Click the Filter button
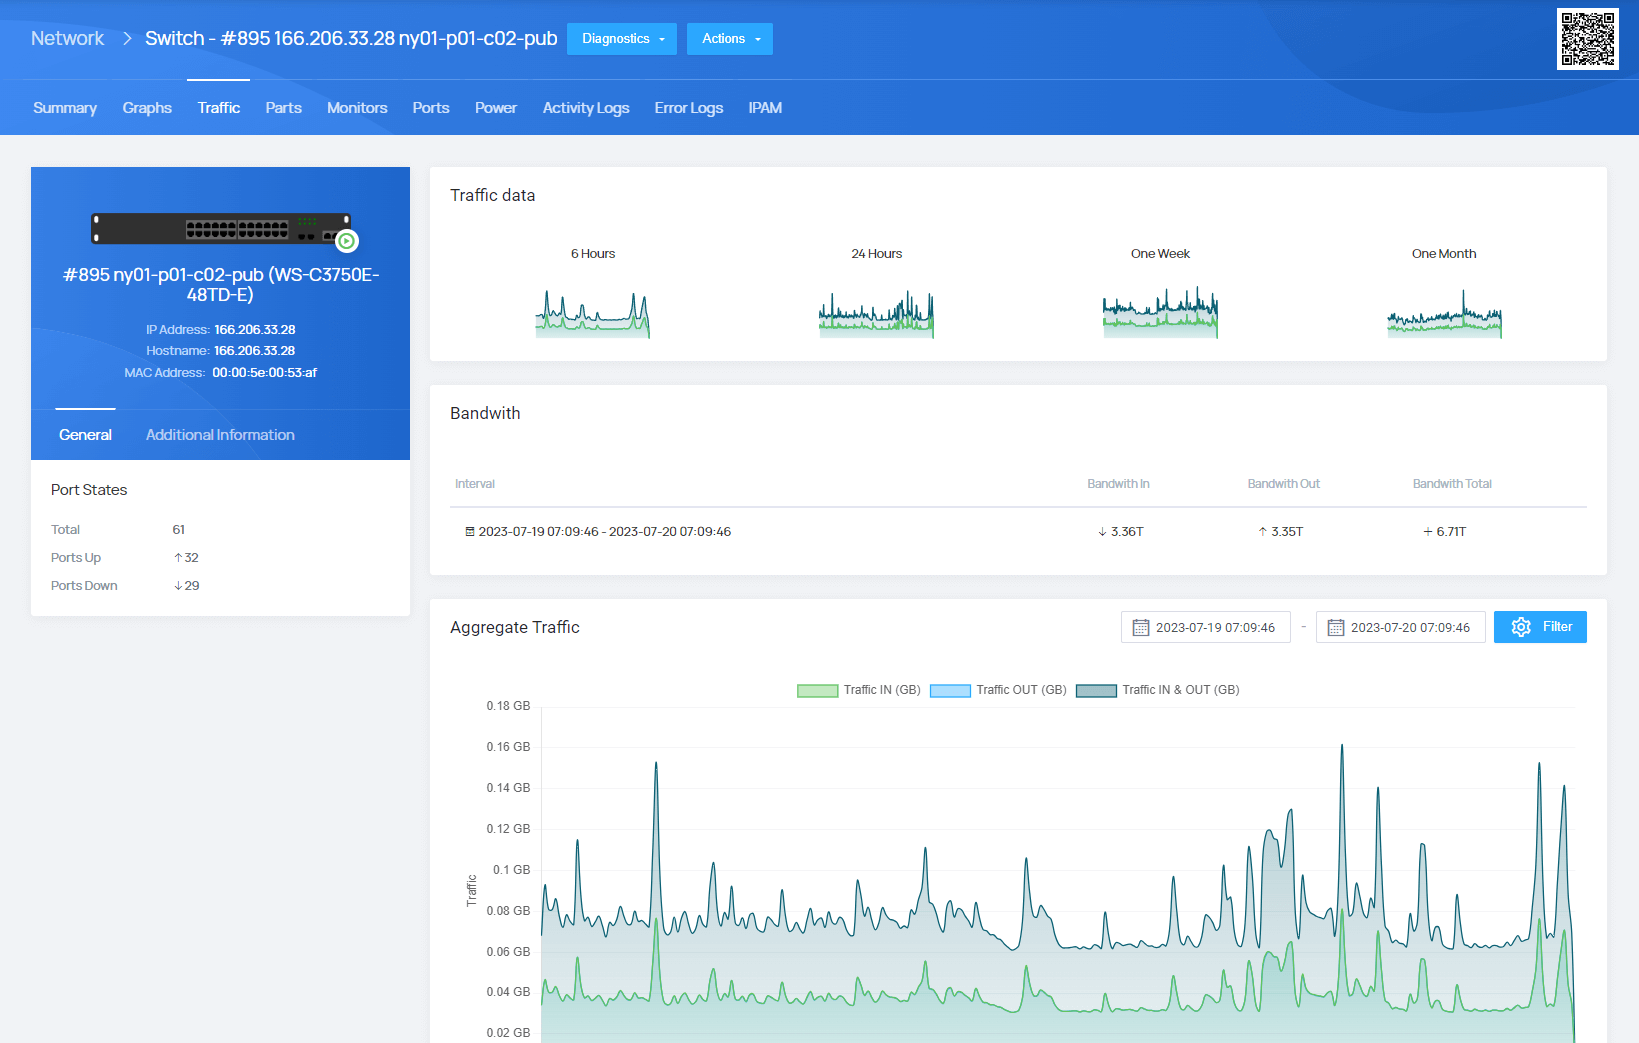The image size is (1639, 1043). (1540, 627)
